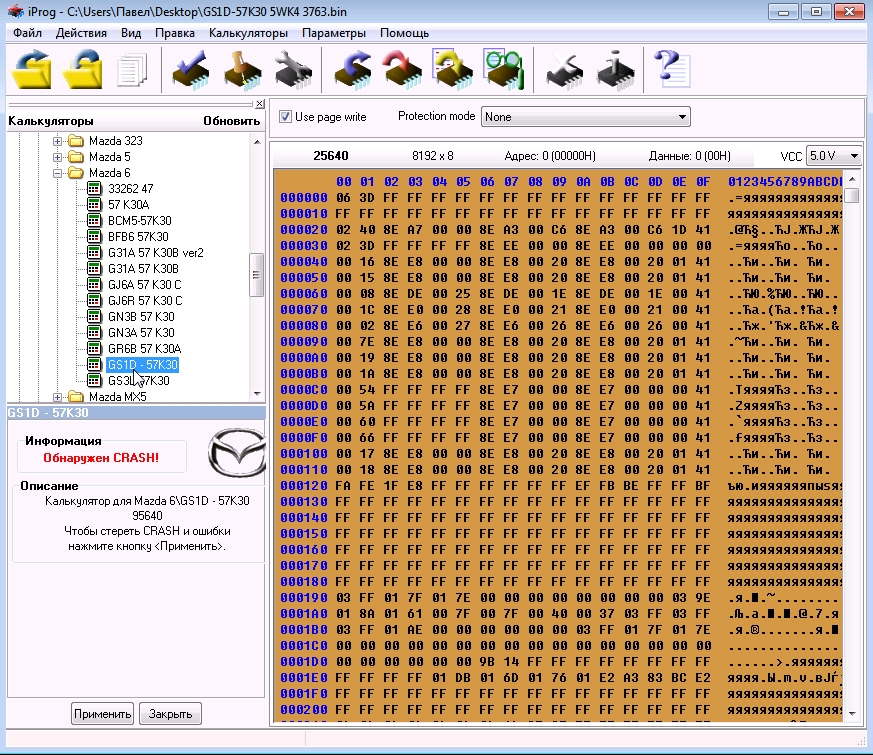Viewport: 873px width, 755px height.
Task: Click the hex view scroll-up arrow
Action: coord(852,179)
